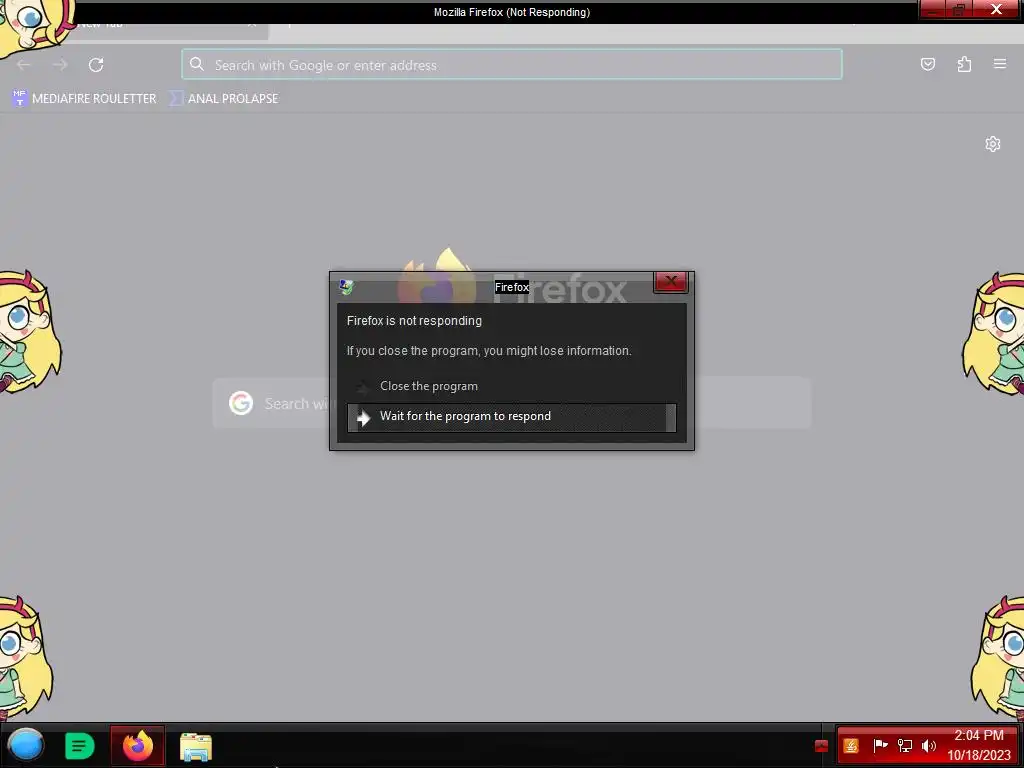Image resolution: width=1024 pixels, height=768 pixels.
Task: Choose Wait for the program to respond
Action: click(511, 417)
